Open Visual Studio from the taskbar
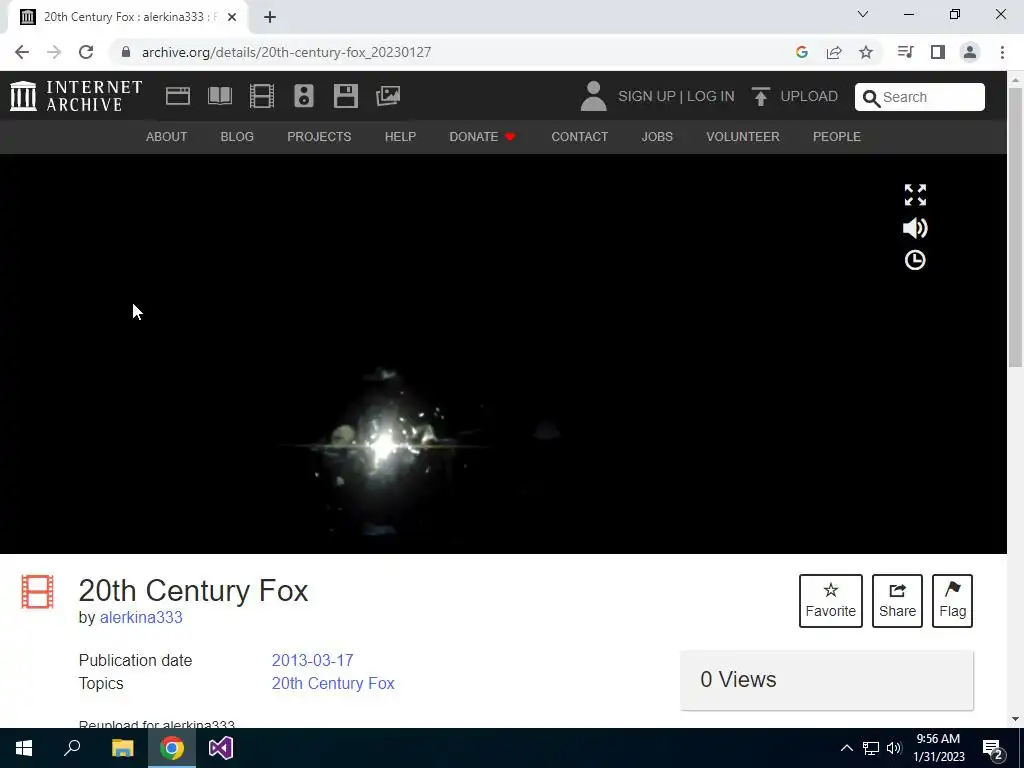 tap(221, 748)
